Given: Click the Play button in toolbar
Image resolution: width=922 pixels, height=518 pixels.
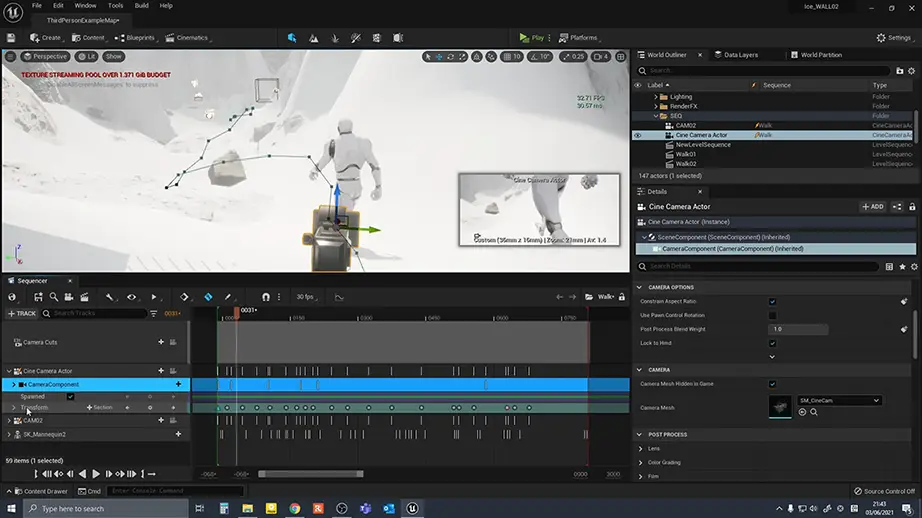Looking at the screenshot, I should click(532, 38).
